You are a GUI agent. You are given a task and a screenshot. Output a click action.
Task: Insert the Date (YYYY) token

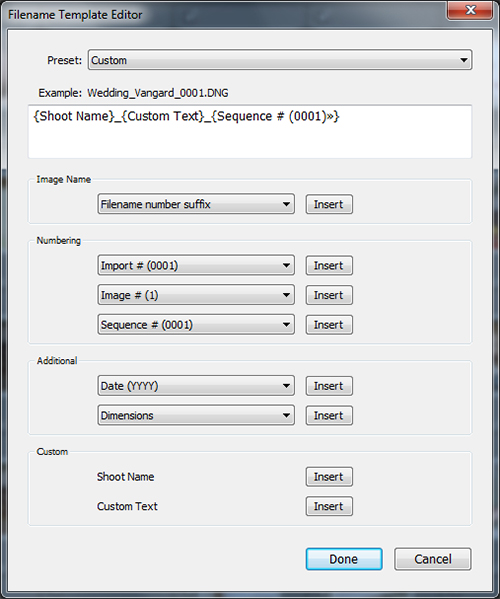click(x=329, y=386)
